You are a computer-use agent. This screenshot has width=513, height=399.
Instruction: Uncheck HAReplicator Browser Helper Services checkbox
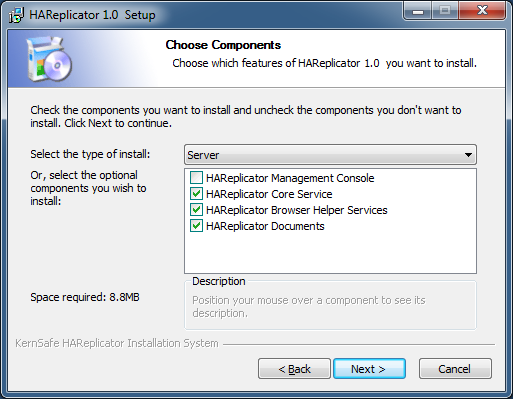(196, 210)
